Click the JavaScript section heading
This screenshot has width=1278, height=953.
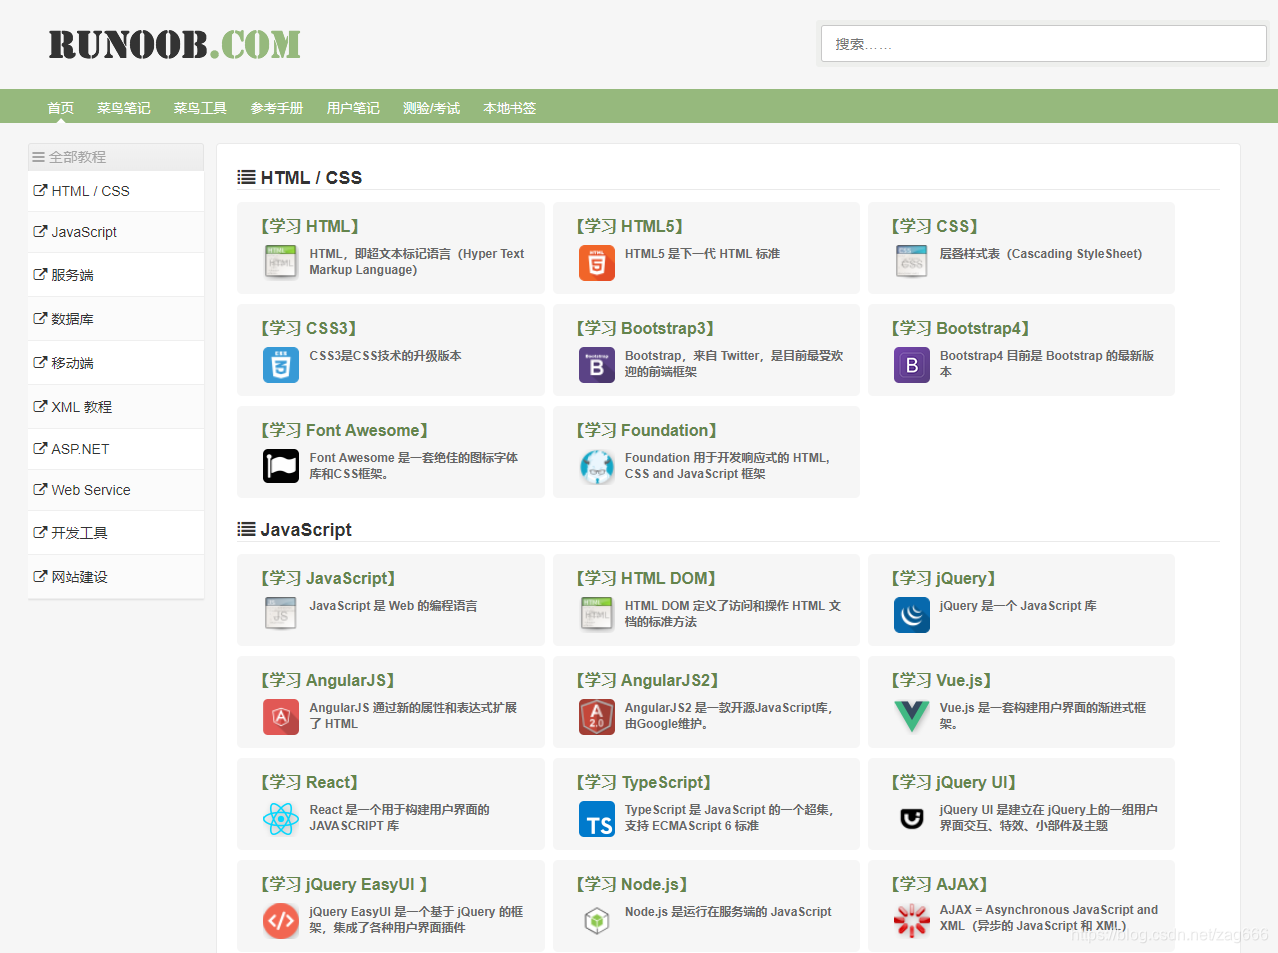click(x=295, y=529)
